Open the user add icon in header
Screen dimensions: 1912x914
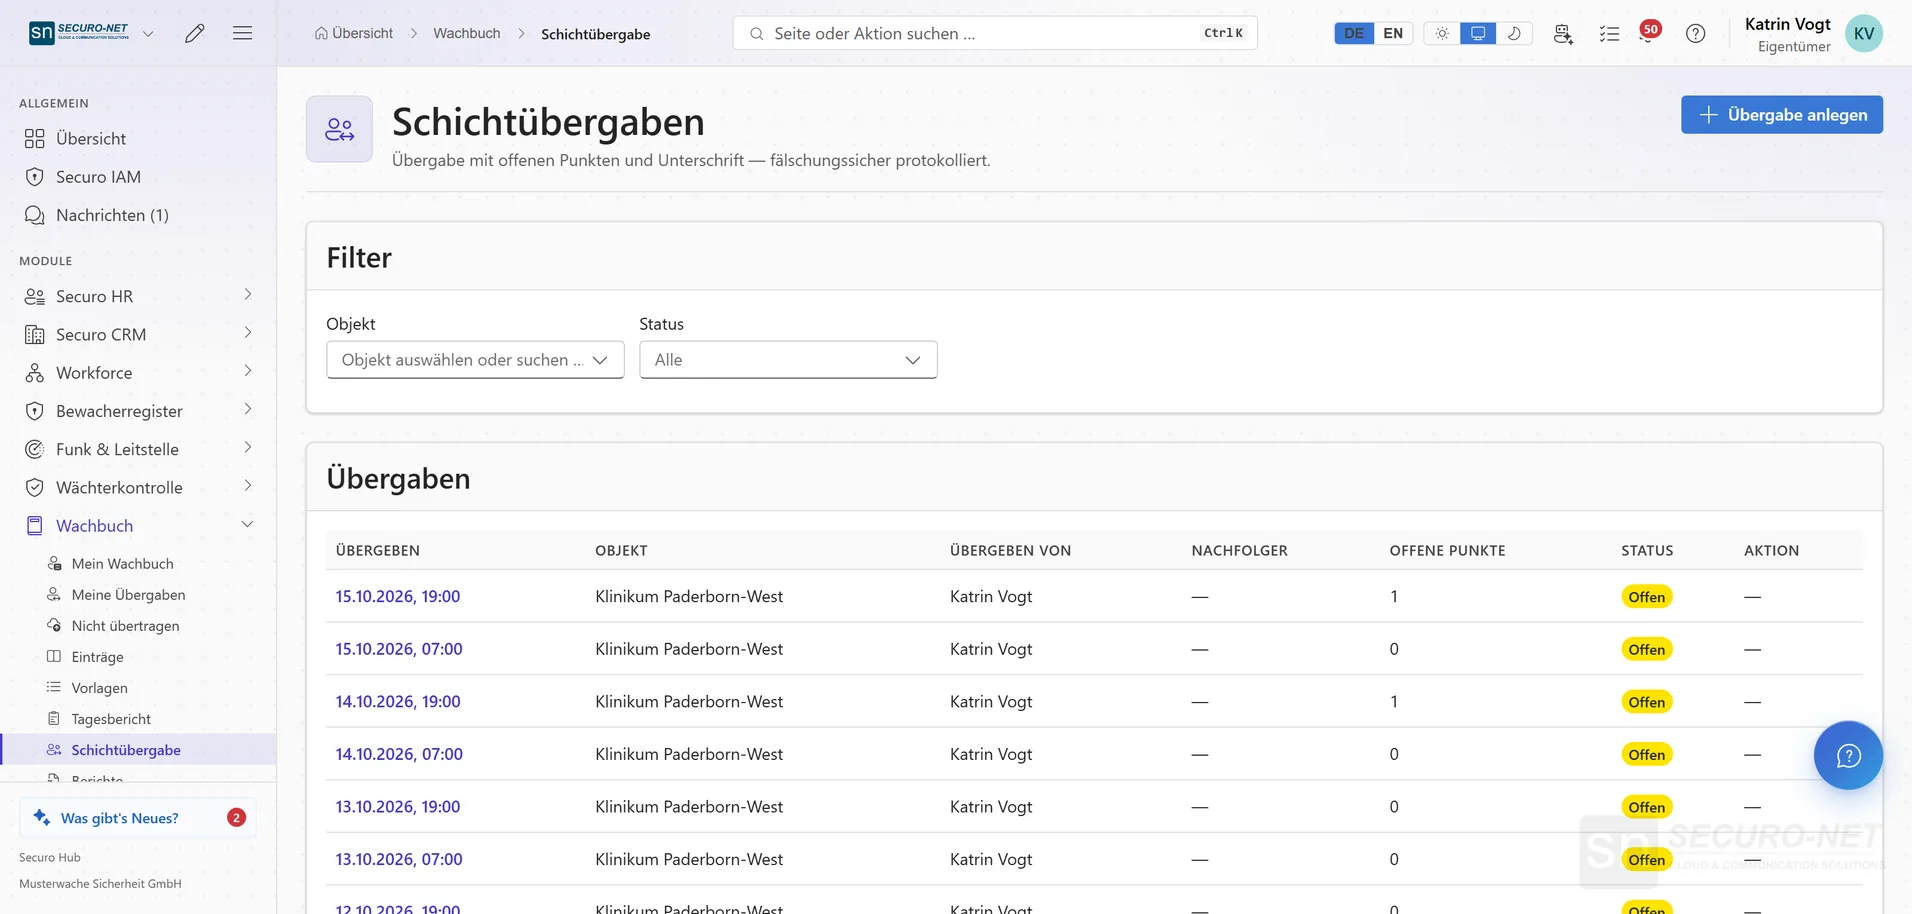tap(1563, 34)
